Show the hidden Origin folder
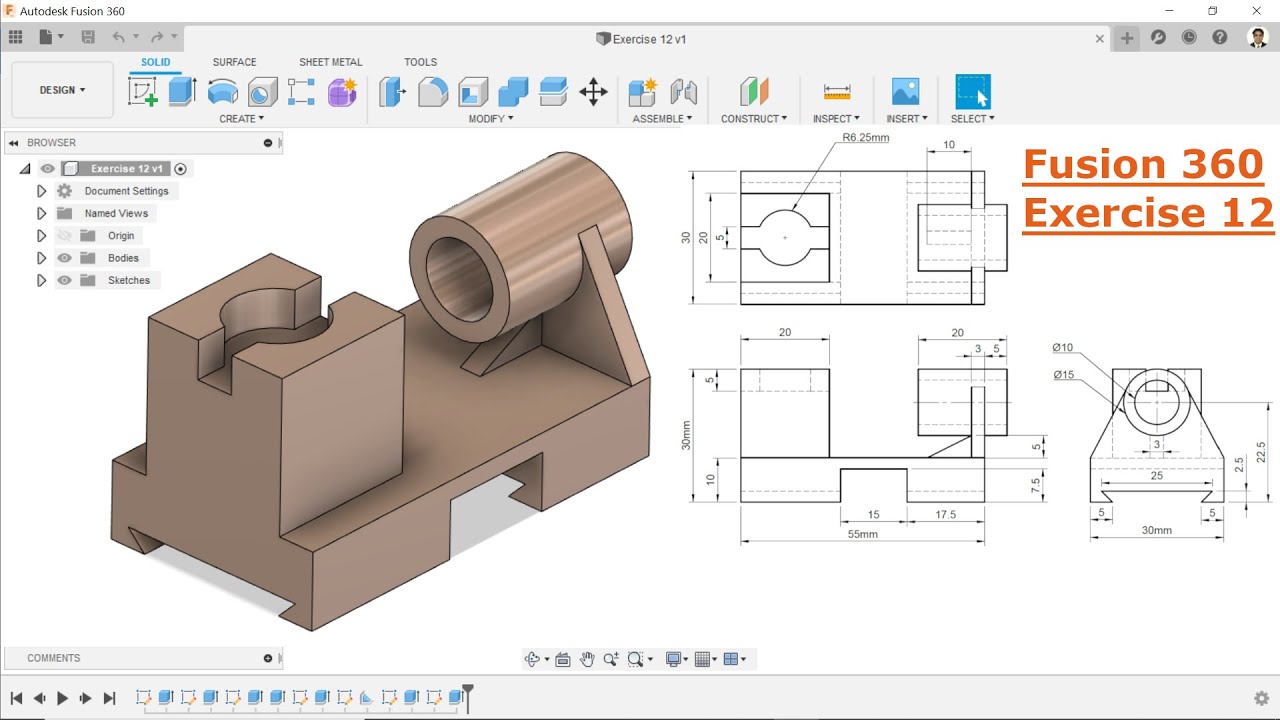 pyautogui.click(x=65, y=236)
